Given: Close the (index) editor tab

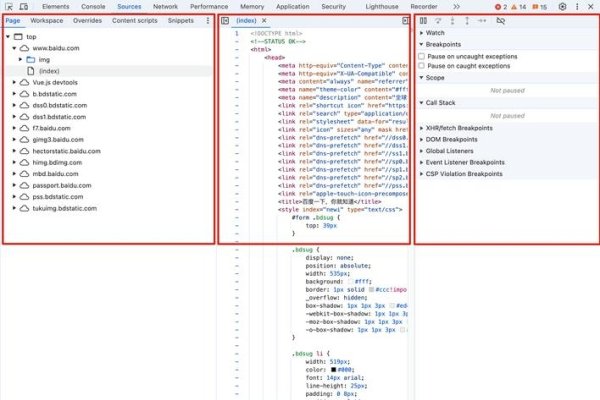Looking at the screenshot, I should 265,20.
